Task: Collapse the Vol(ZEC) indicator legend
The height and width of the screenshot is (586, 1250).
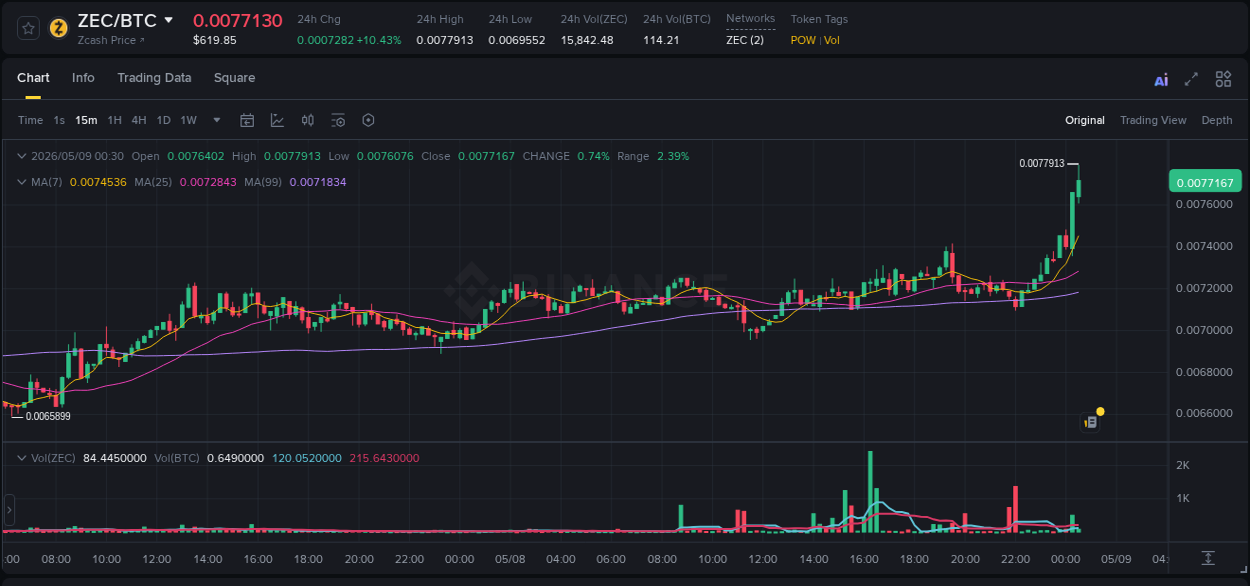Action: pyautogui.click(x=22, y=458)
